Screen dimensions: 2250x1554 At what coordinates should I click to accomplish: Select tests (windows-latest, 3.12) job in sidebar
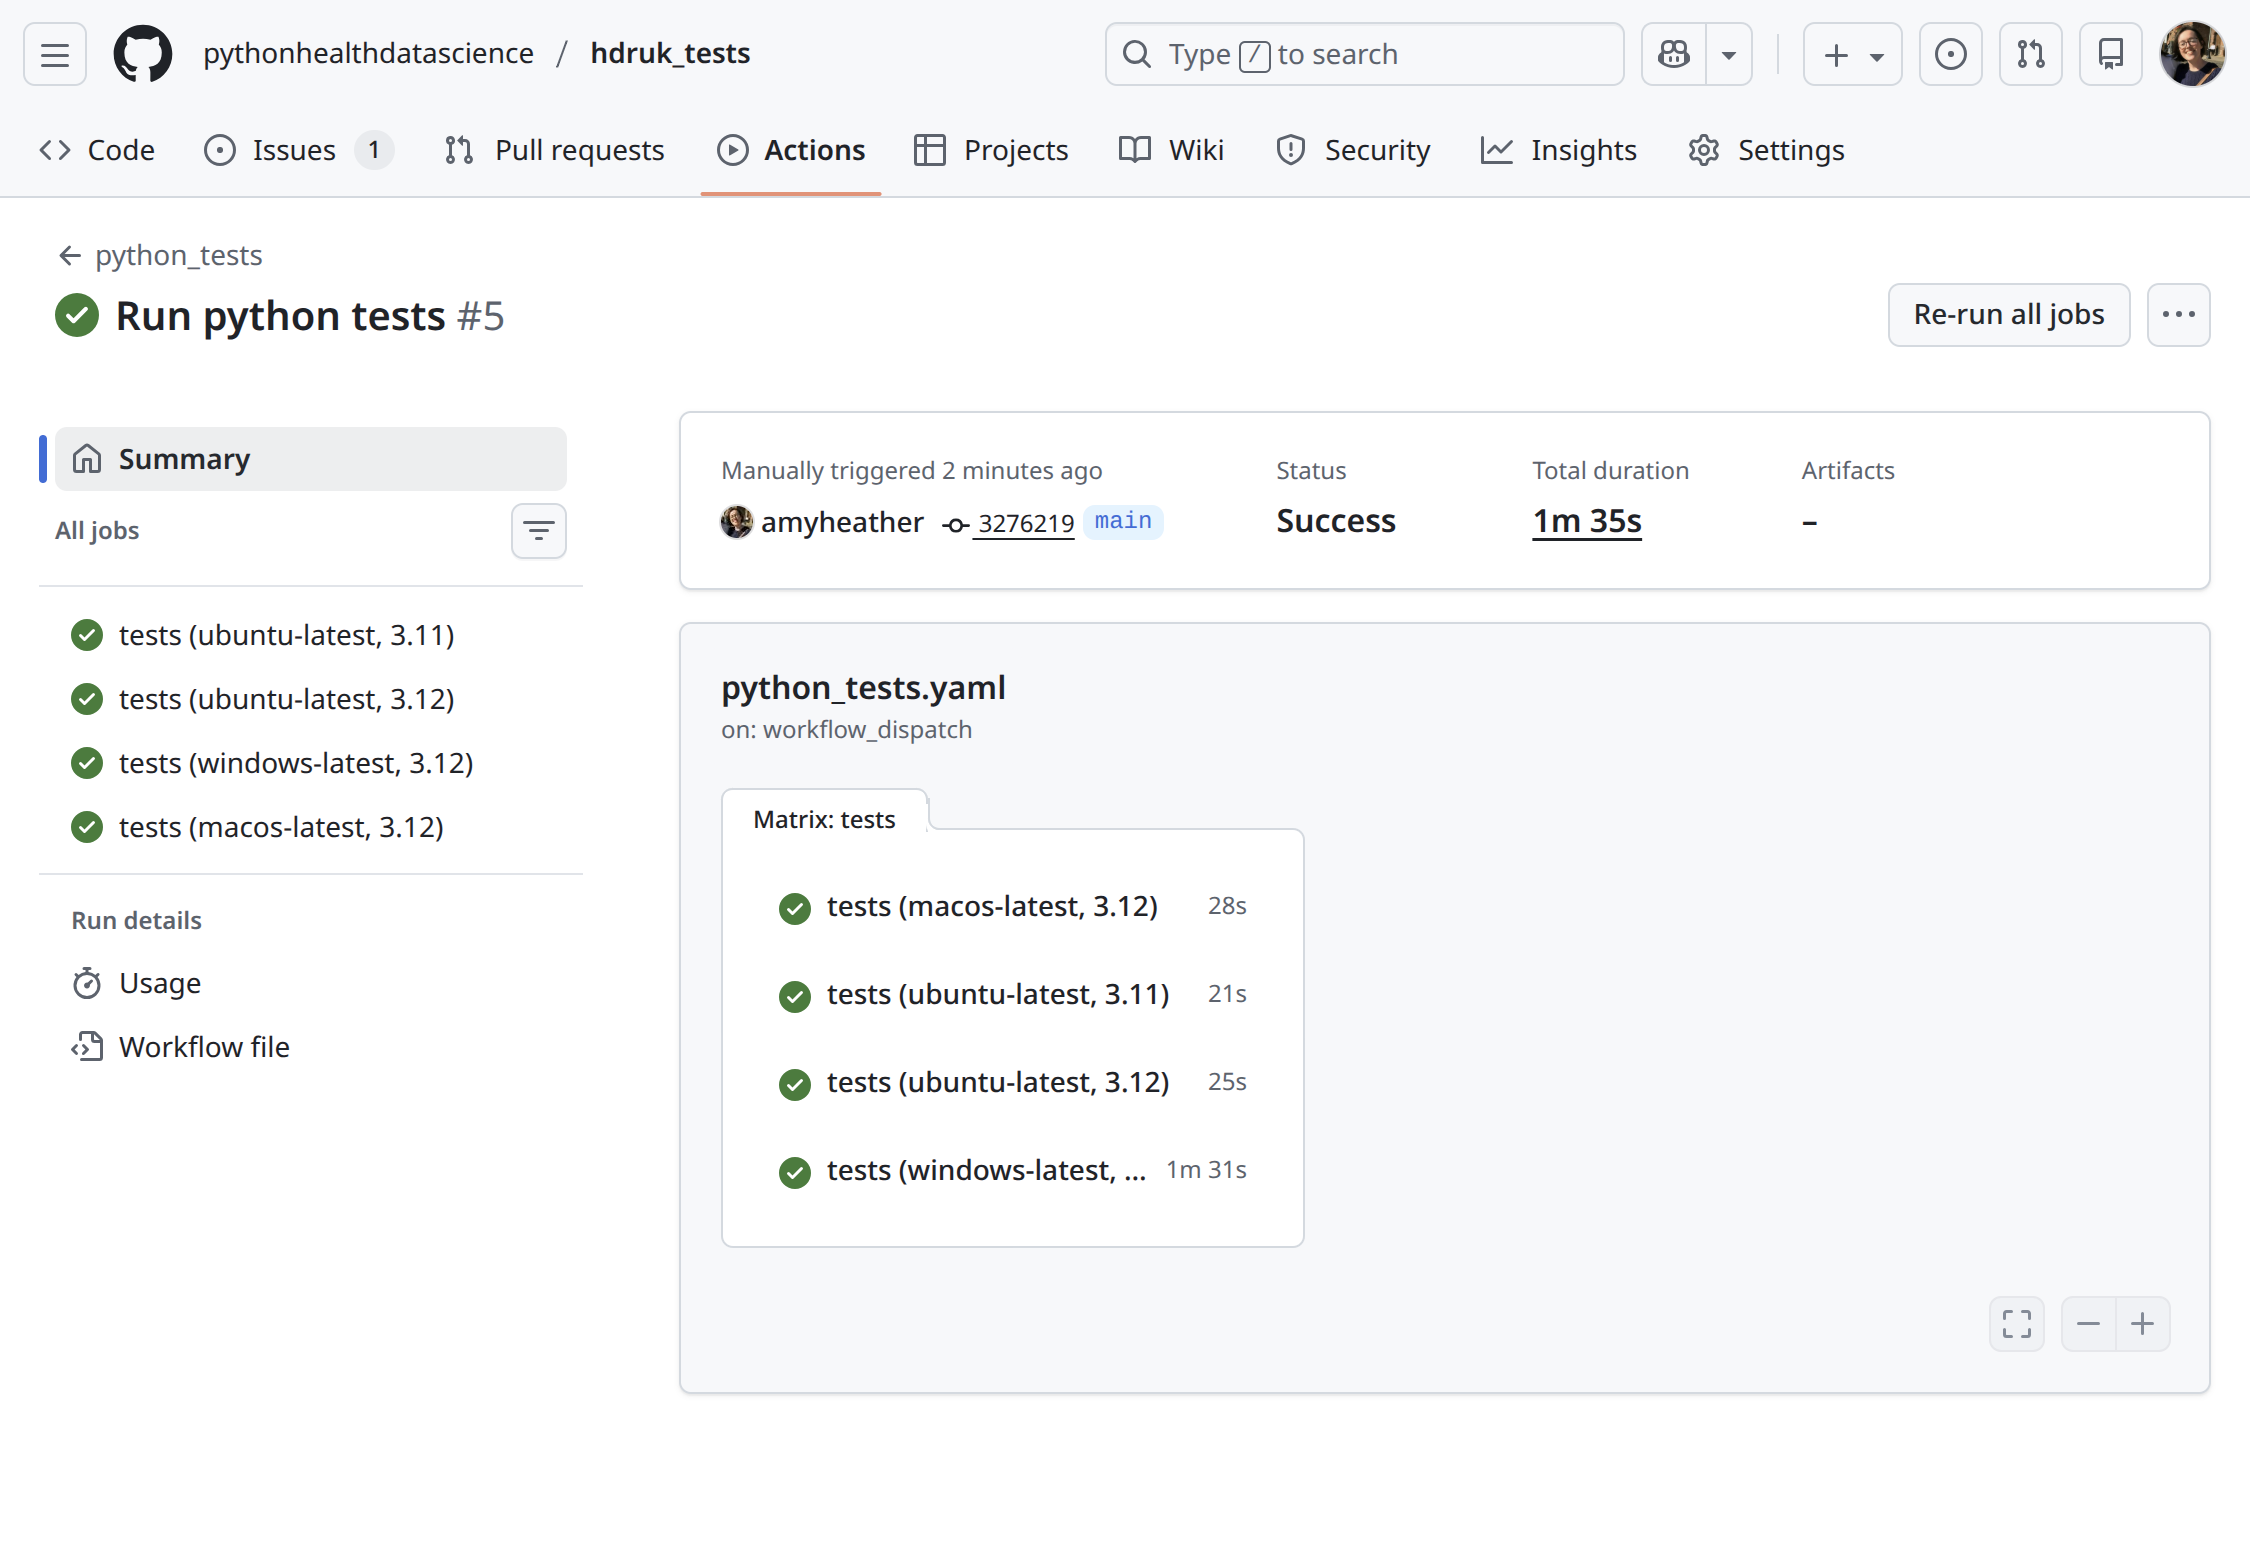[295, 763]
